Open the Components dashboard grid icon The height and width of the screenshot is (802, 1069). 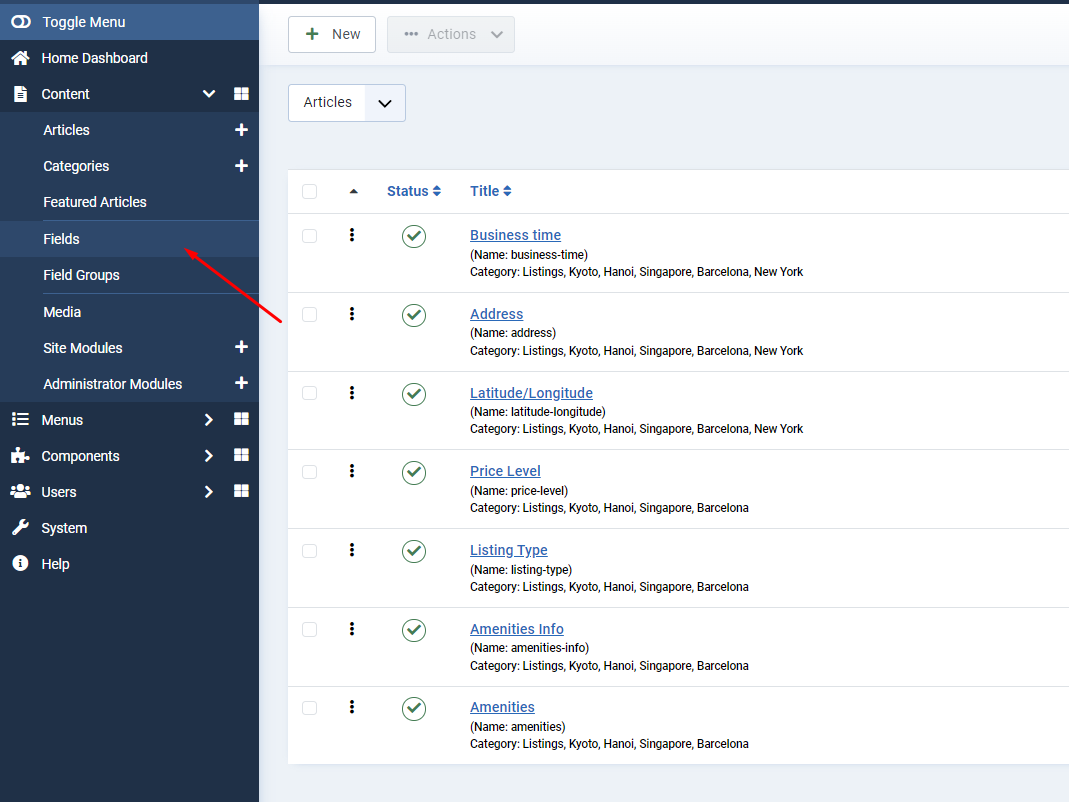coord(241,455)
